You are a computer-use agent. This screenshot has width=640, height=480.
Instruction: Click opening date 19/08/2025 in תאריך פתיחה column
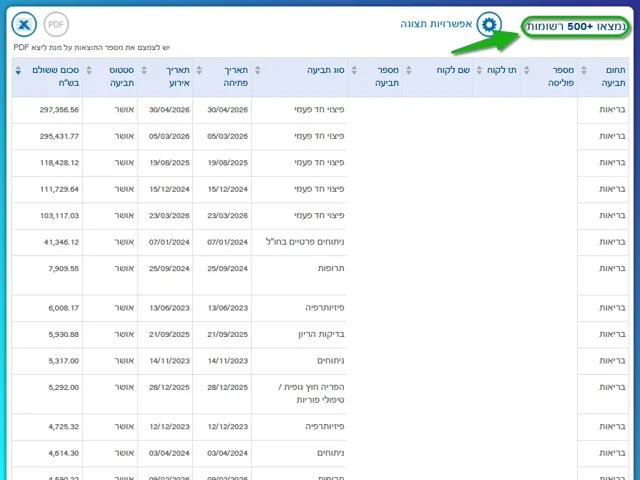click(227, 163)
